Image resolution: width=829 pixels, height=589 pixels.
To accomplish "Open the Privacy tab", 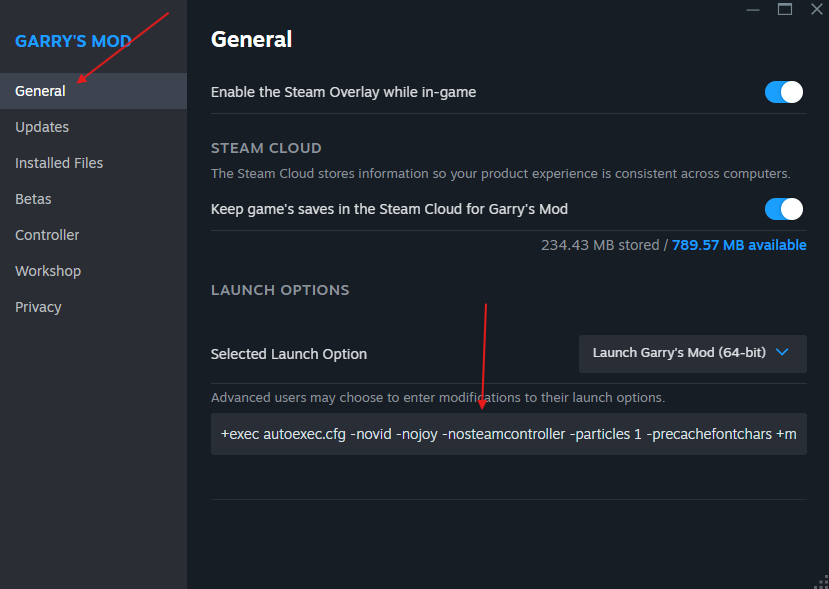I will coord(38,307).
